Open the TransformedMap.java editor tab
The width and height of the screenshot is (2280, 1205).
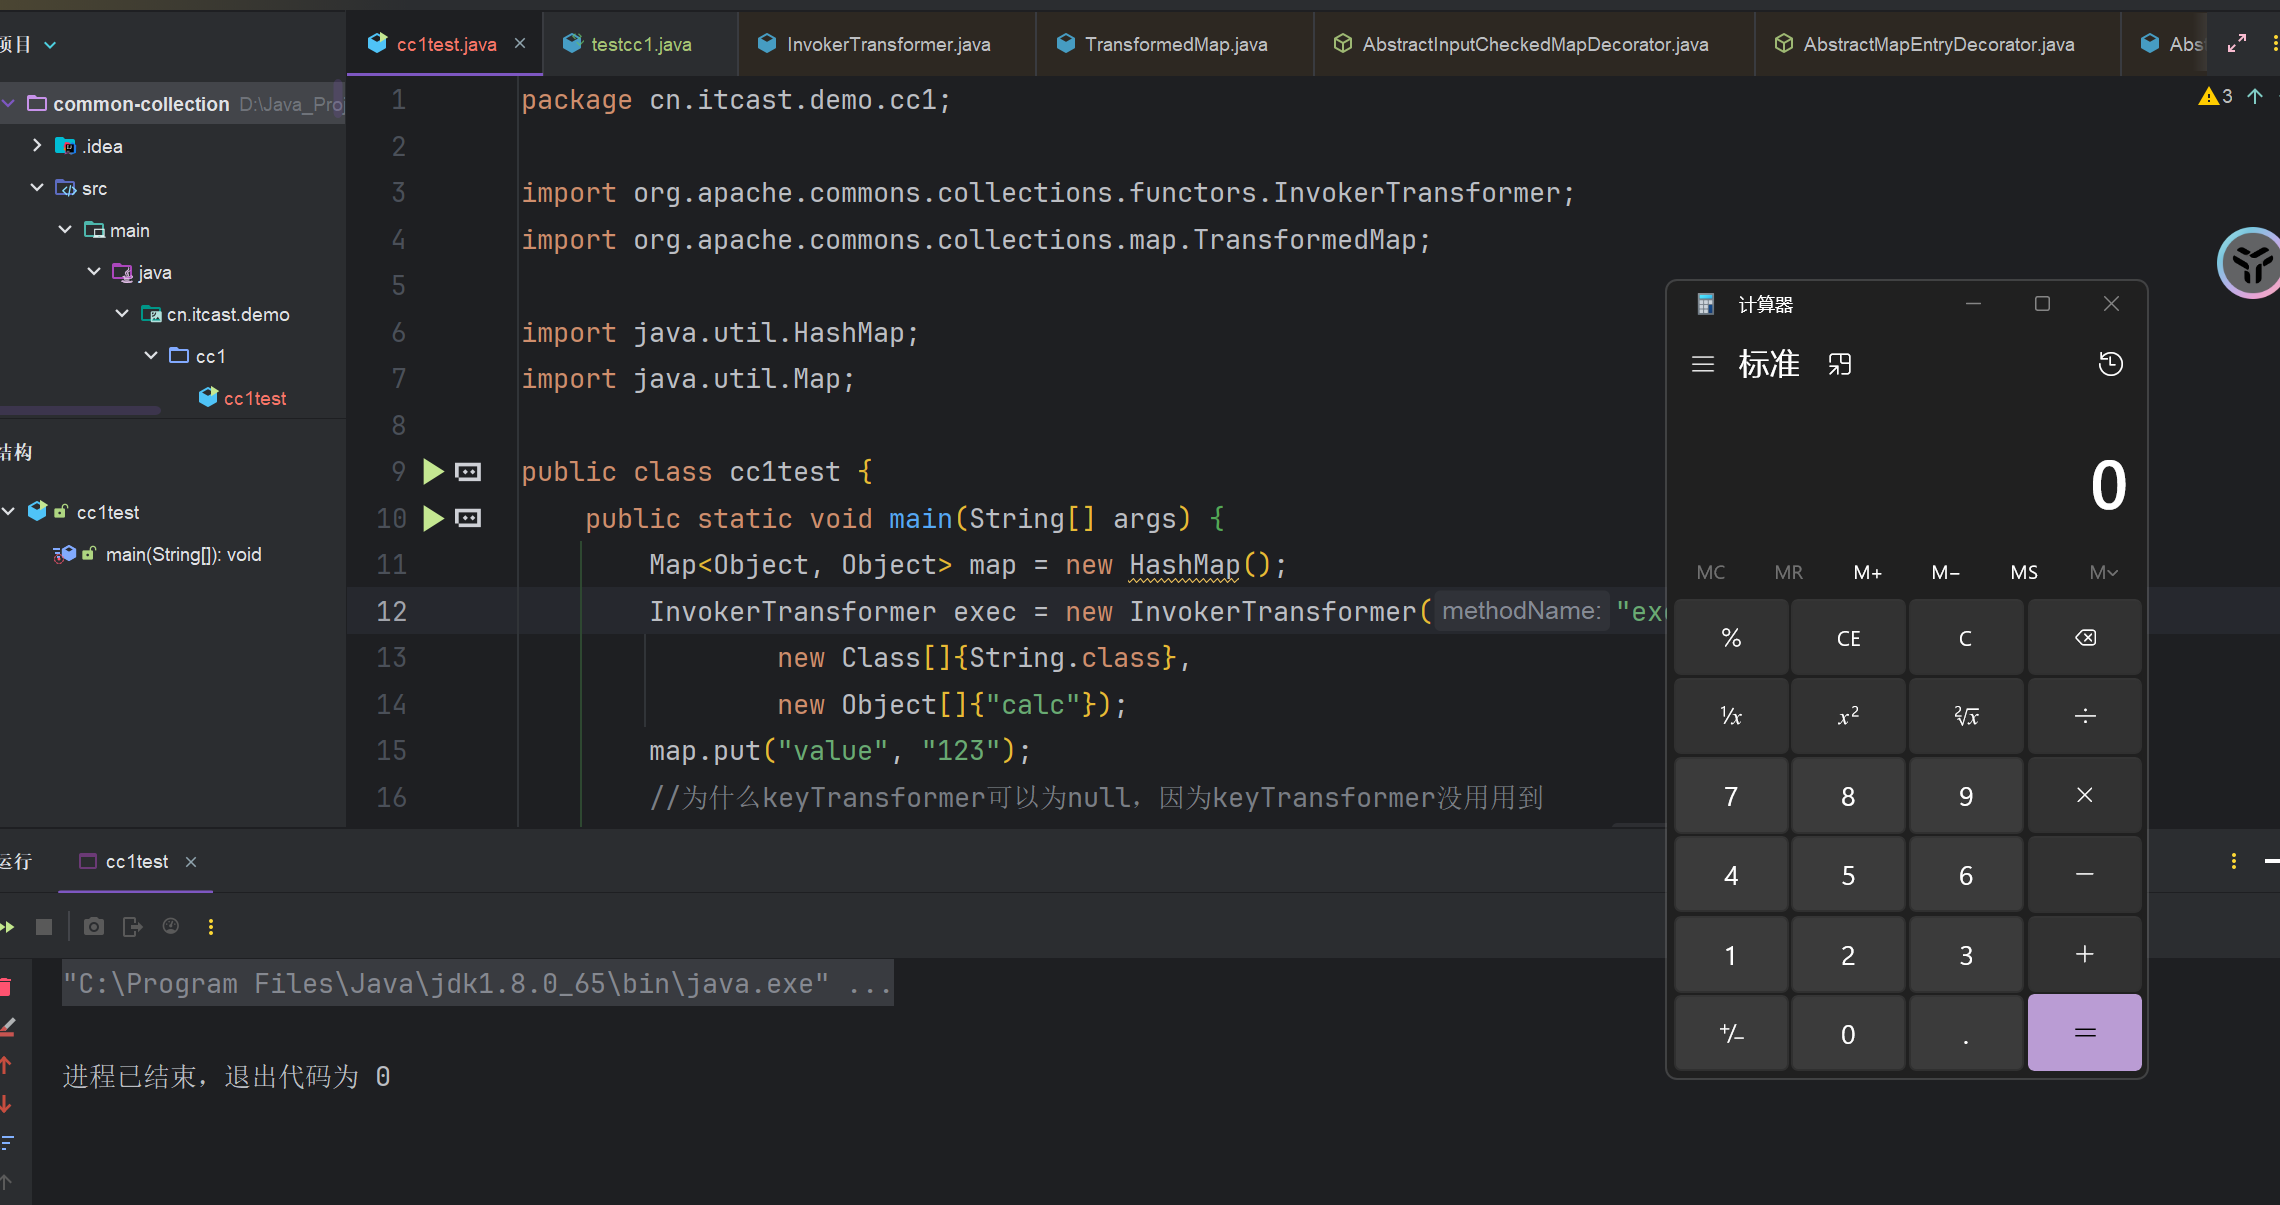(x=1175, y=44)
